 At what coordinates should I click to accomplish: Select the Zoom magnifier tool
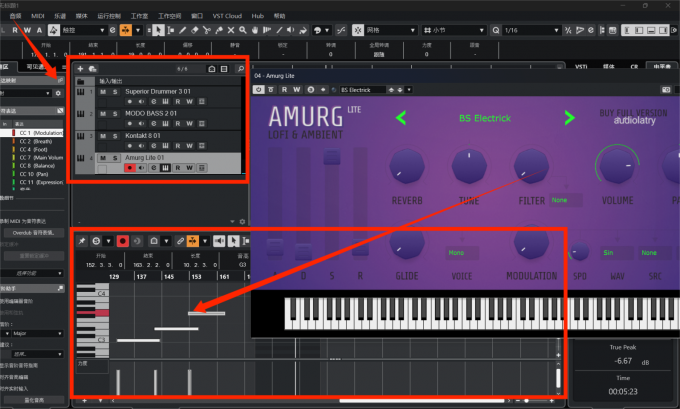pos(243,30)
